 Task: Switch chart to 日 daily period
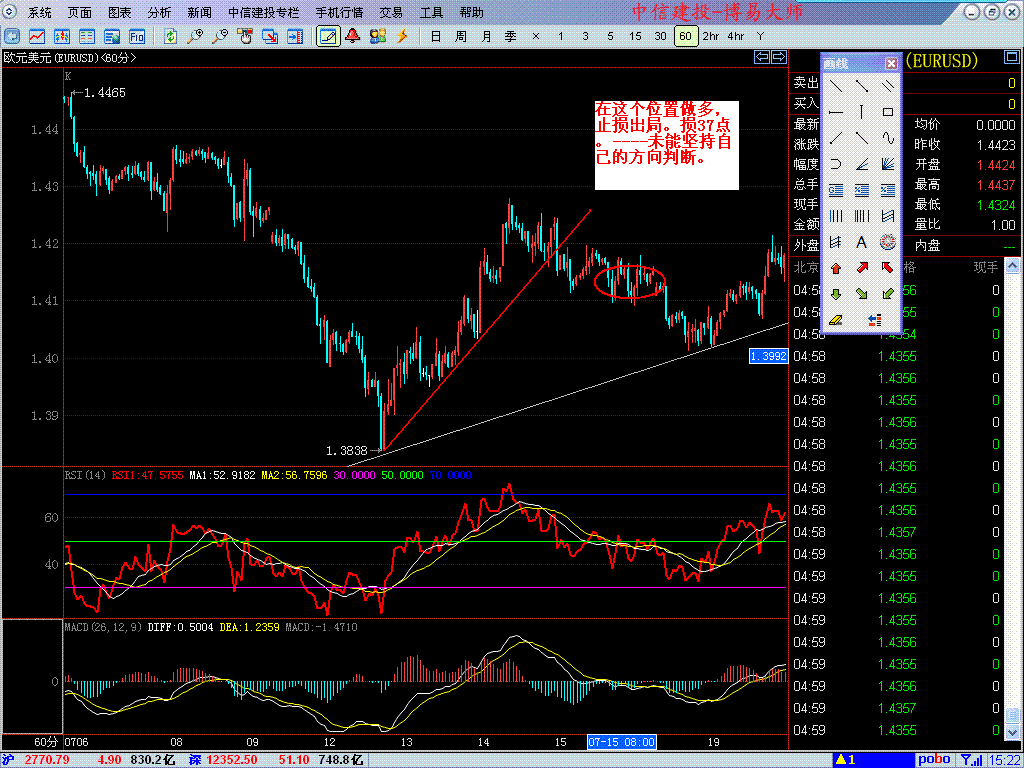436,37
